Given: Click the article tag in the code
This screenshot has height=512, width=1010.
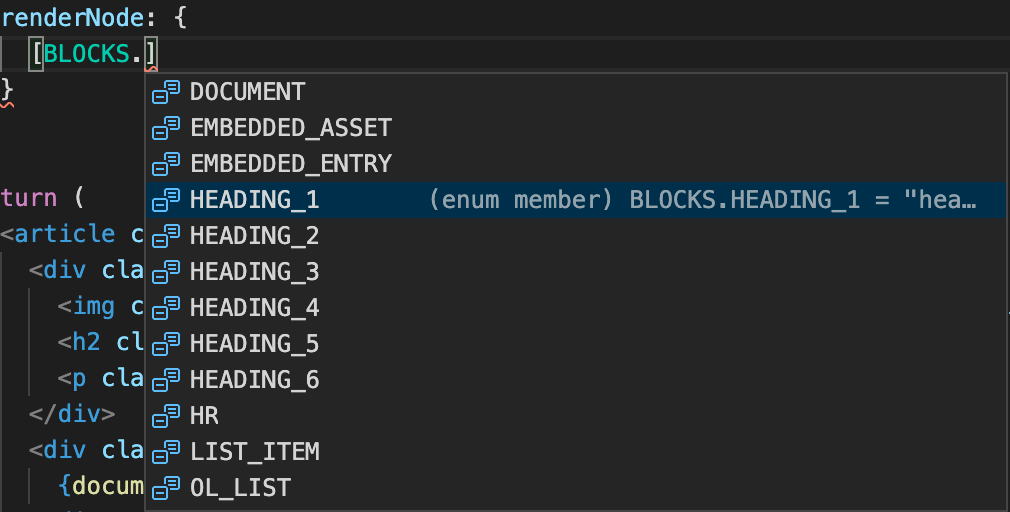Looking at the screenshot, I should [x=64, y=234].
